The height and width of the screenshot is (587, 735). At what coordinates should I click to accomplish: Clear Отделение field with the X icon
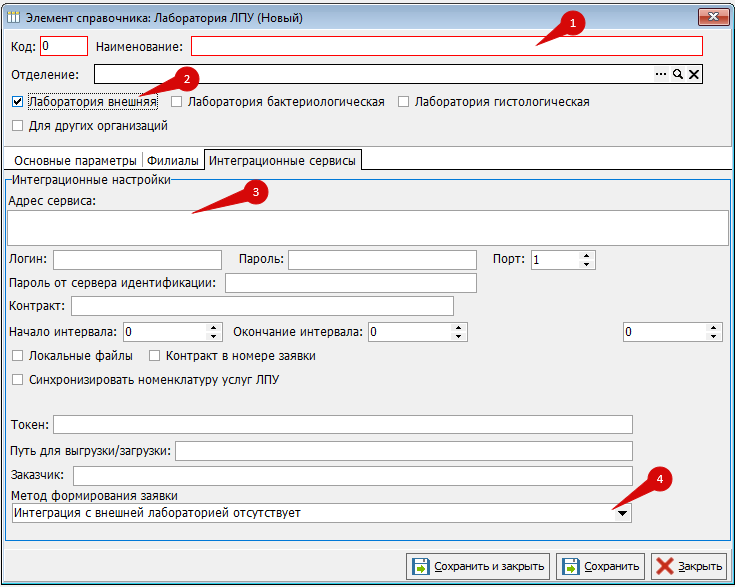pos(694,75)
